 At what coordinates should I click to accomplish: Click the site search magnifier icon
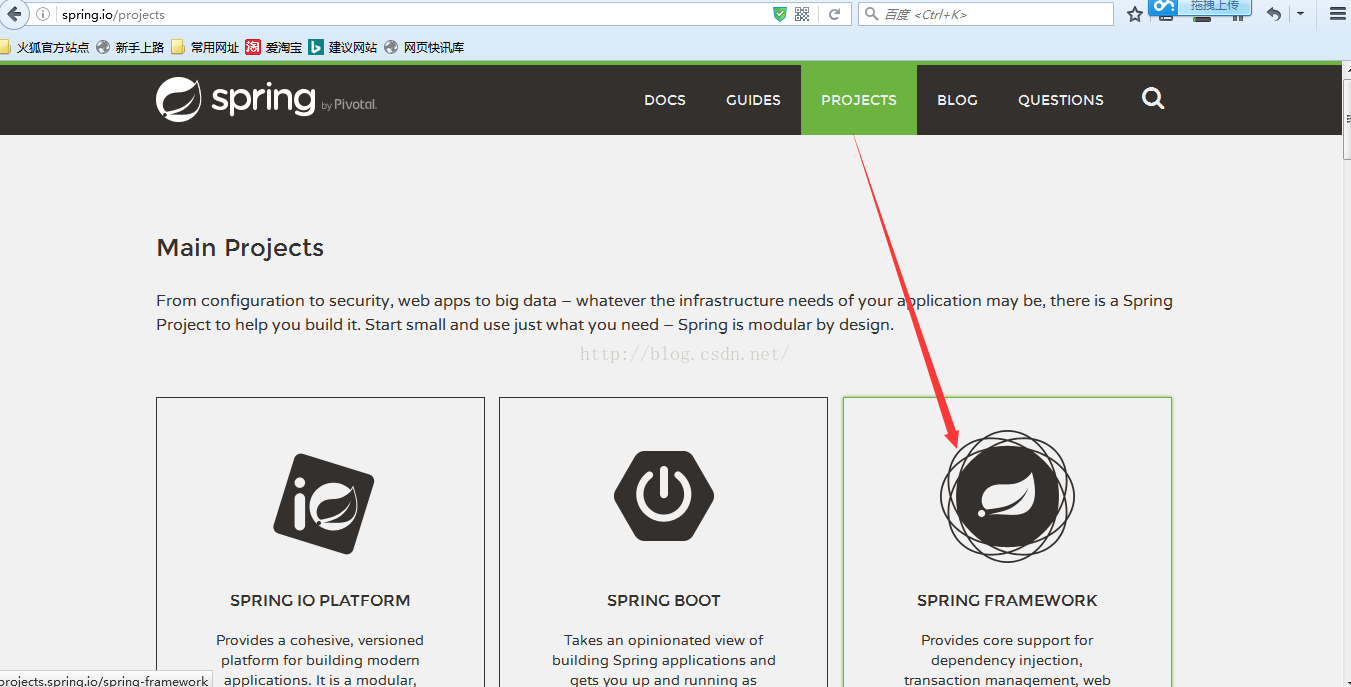point(1153,99)
